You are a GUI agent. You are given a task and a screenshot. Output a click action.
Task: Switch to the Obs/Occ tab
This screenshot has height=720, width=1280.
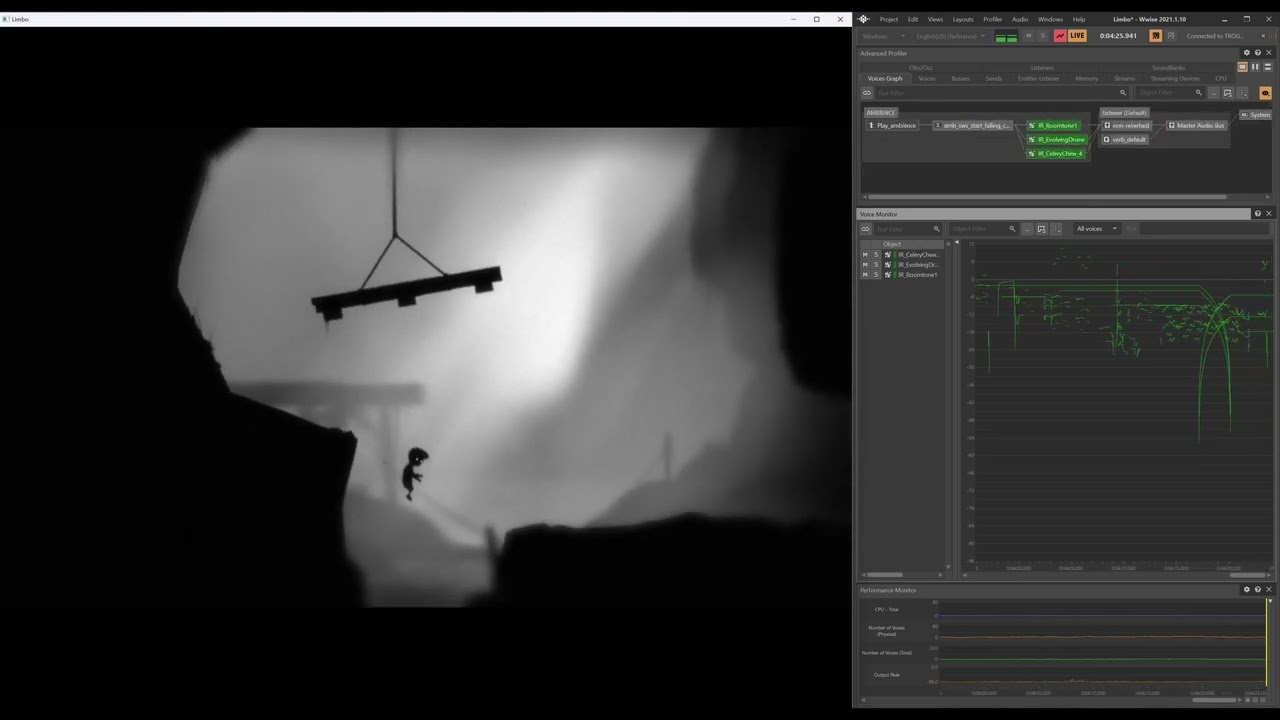(921, 68)
